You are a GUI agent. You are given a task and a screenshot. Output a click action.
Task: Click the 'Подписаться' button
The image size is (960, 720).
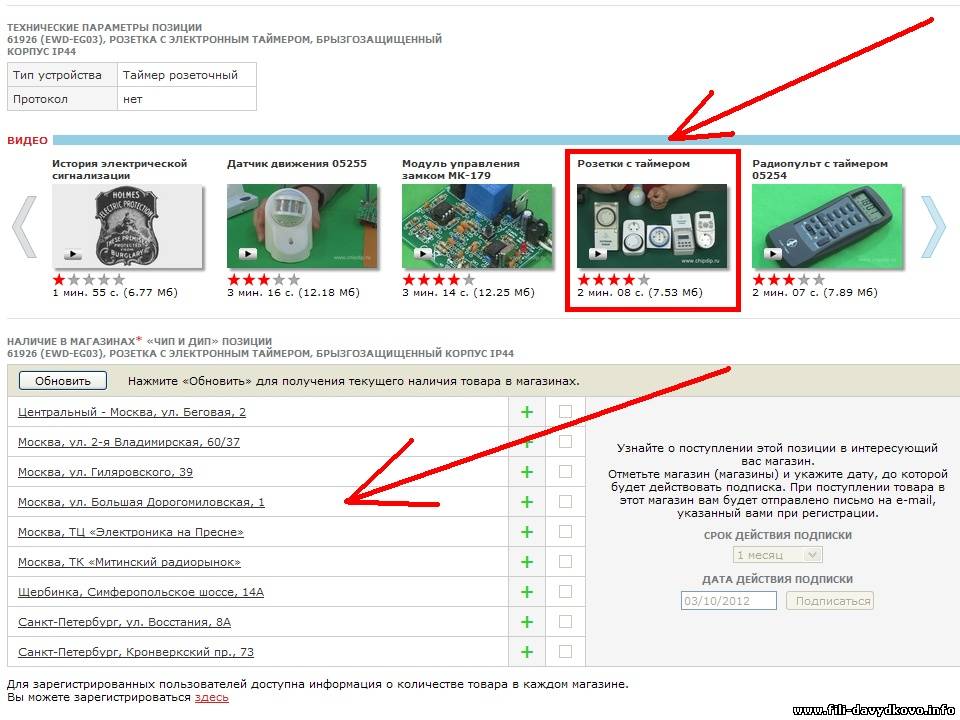point(829,601)
